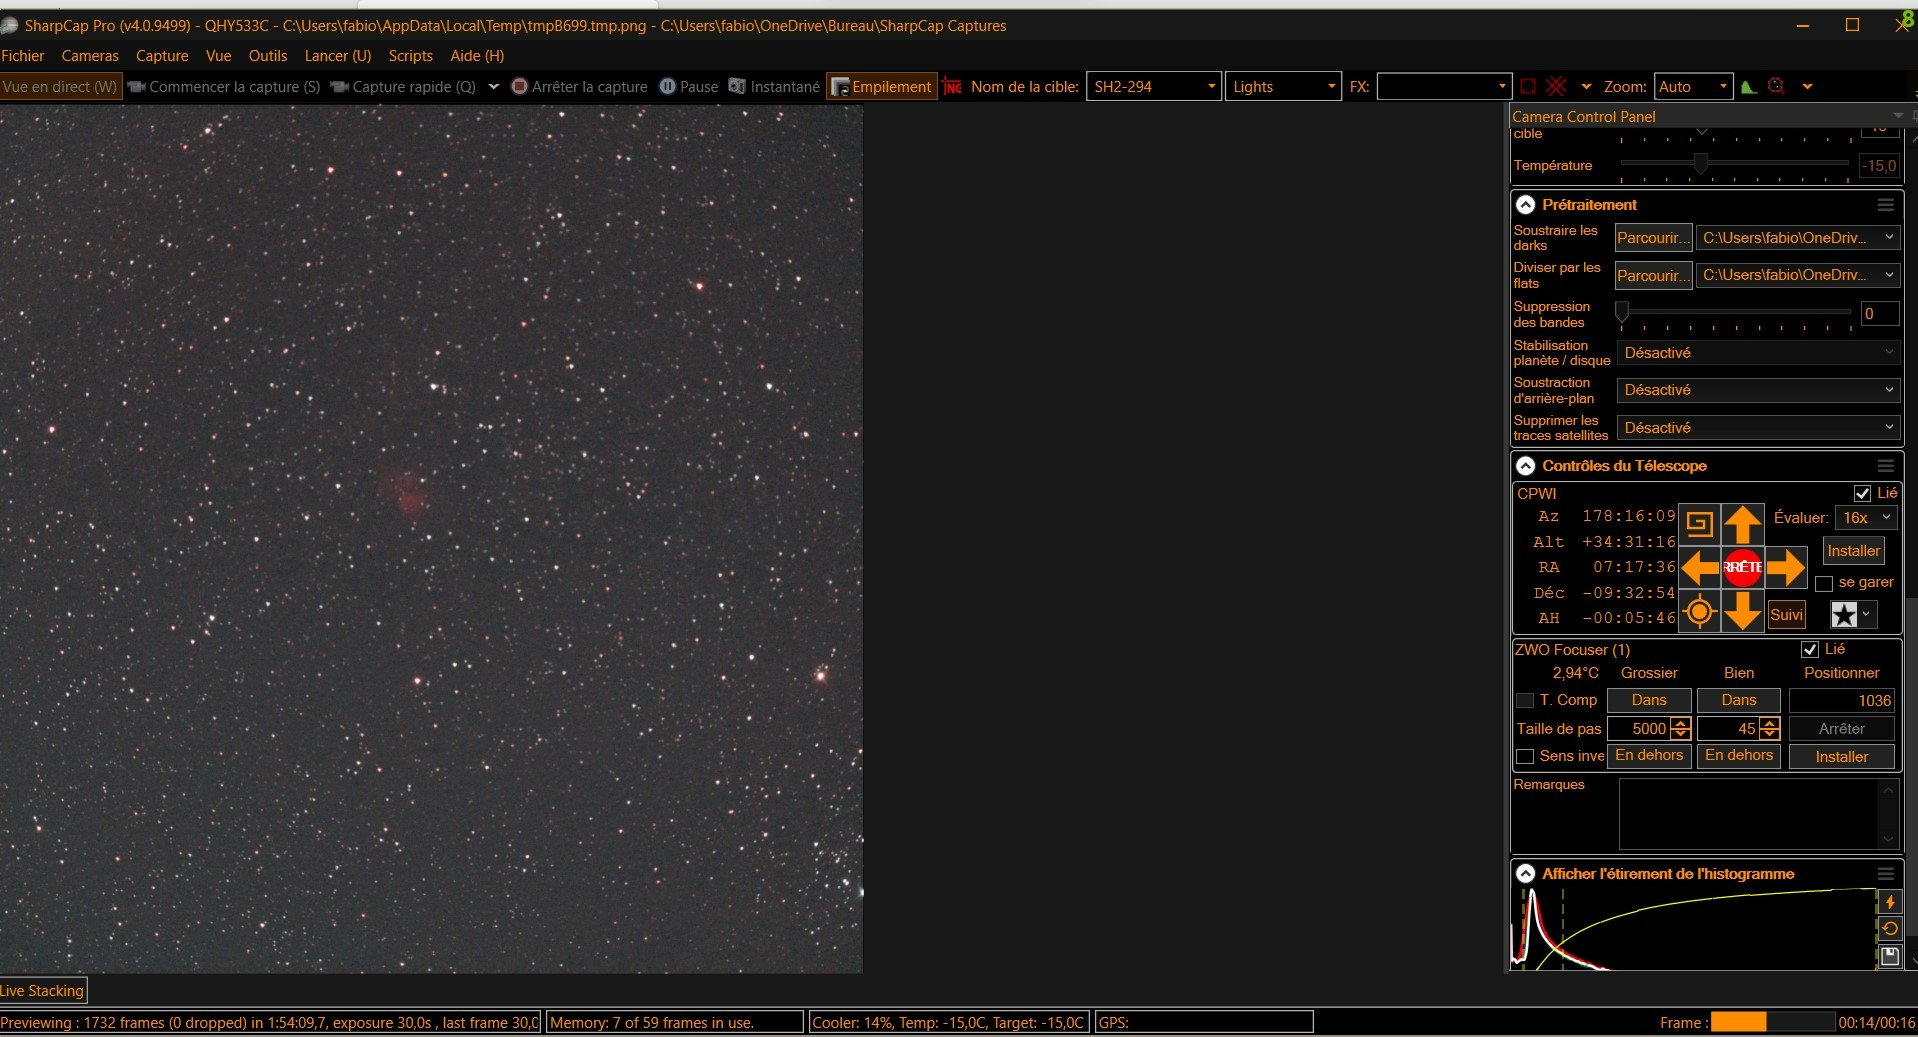1918x1037 pixels.
Task: Open the green image histogram toolbar icon
Action: 1748,87
